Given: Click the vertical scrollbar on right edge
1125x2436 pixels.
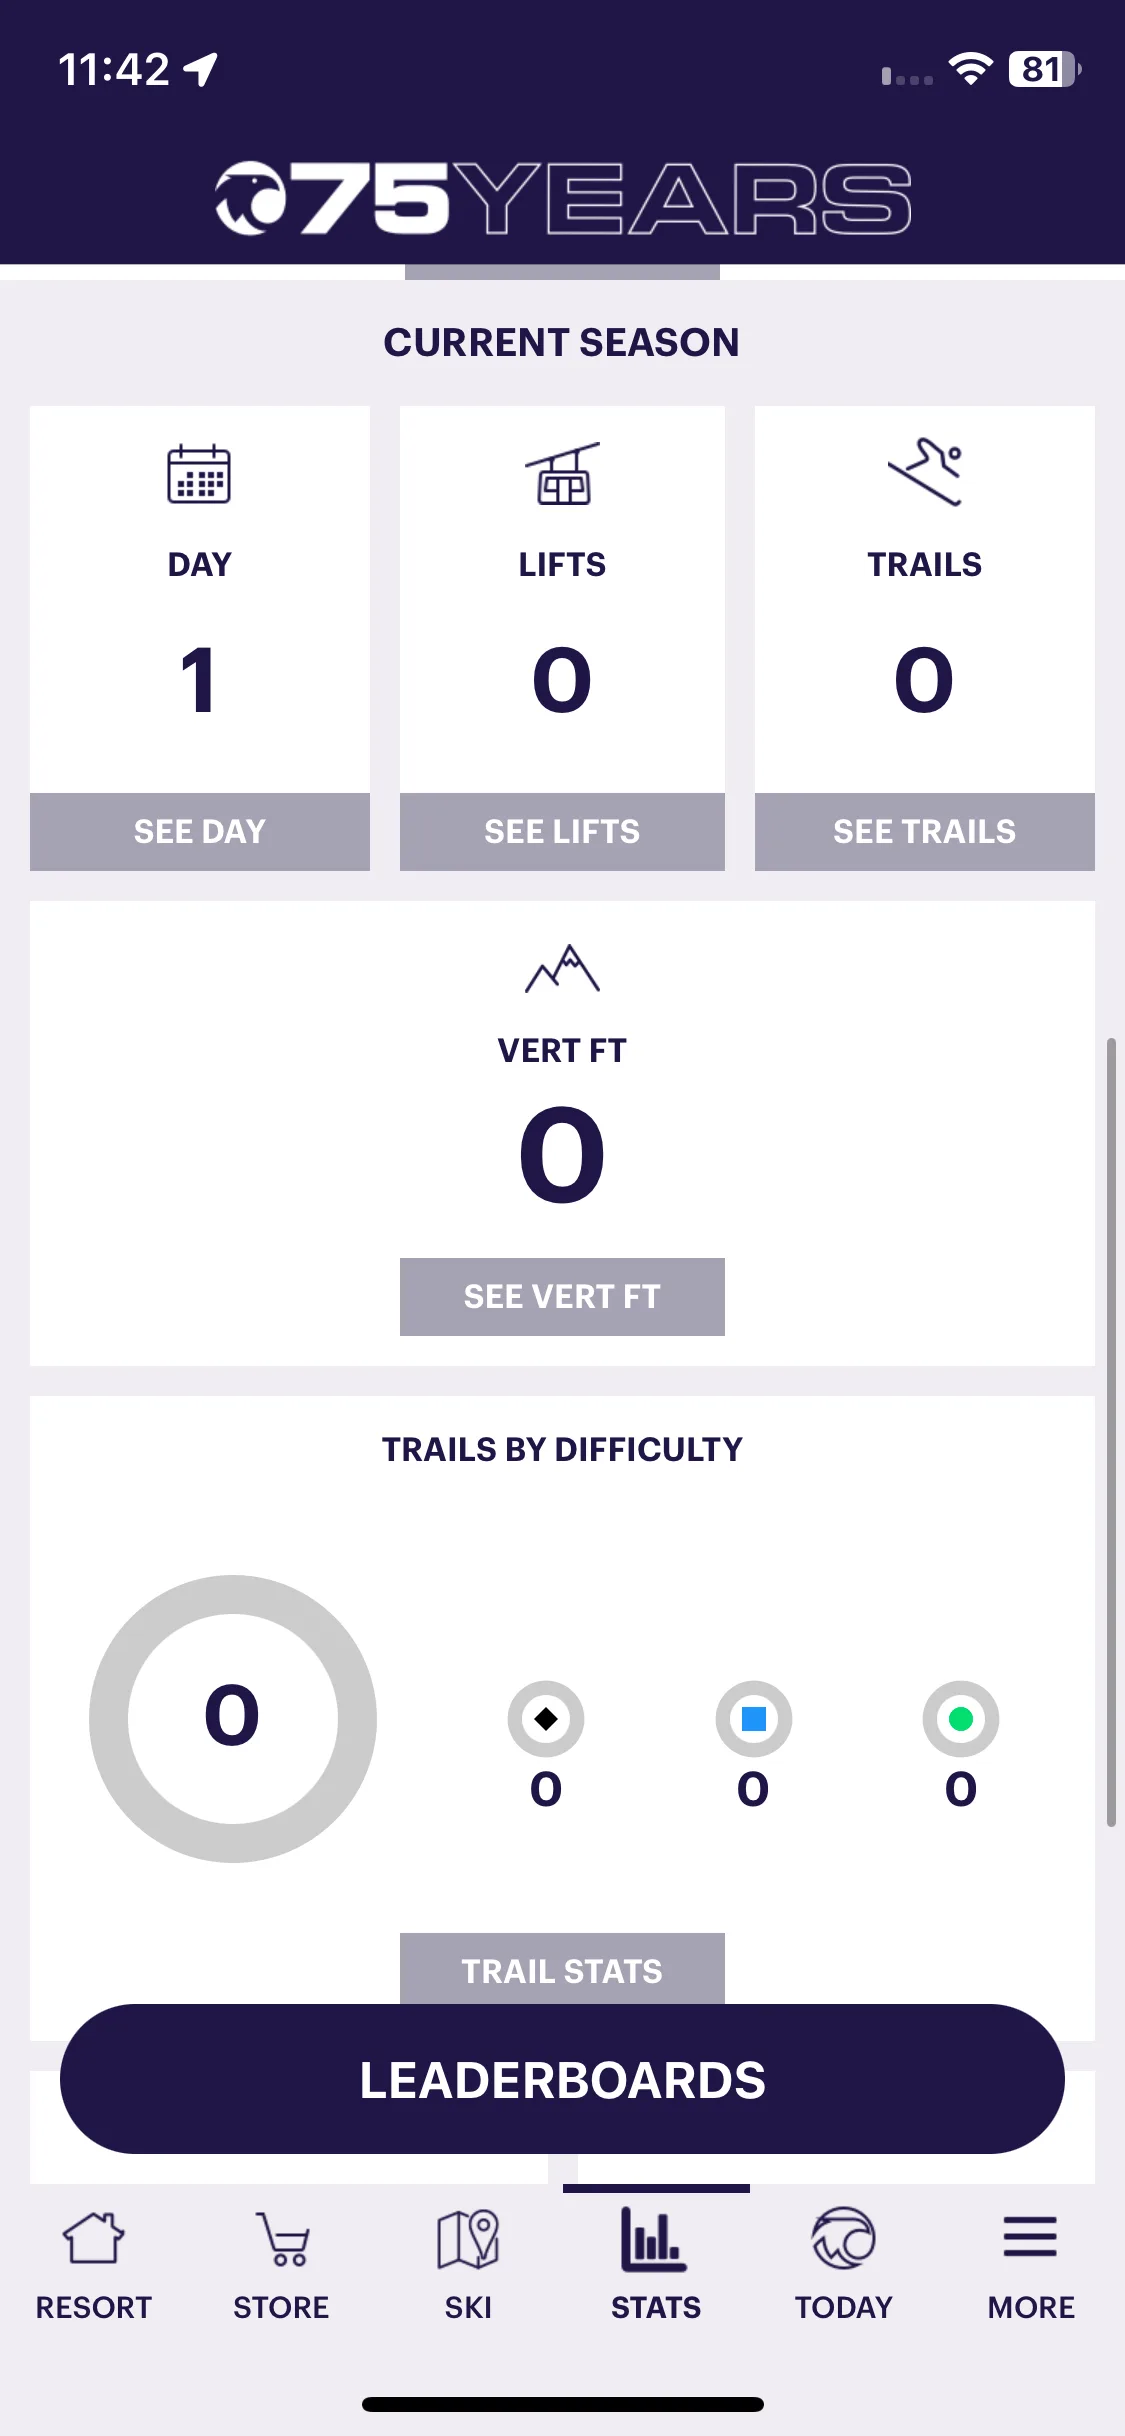Looking at the screenshot, I should (x=1111, y=1433).
